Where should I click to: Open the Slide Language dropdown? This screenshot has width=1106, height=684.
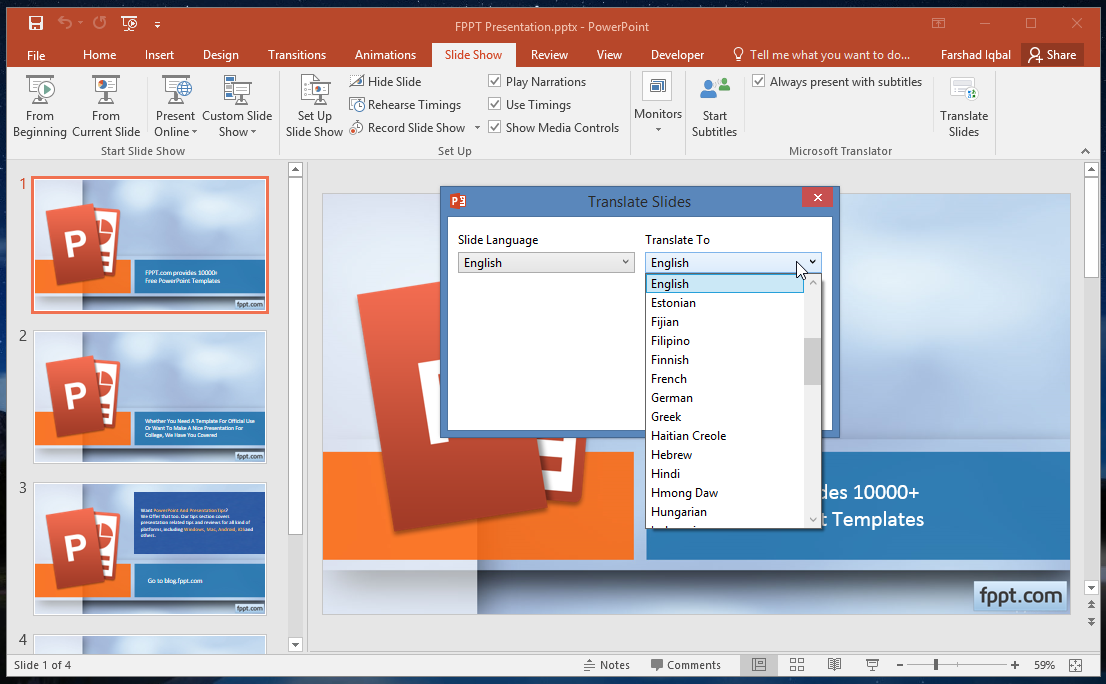tap(546, 263)
